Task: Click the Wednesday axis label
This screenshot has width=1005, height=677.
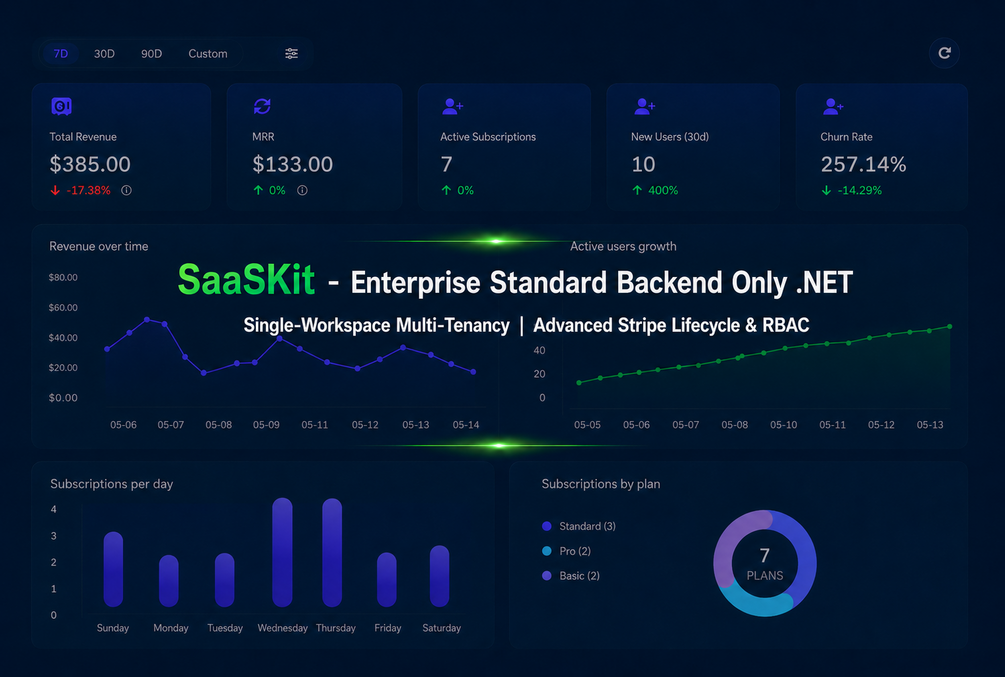Action: point(283,628)
